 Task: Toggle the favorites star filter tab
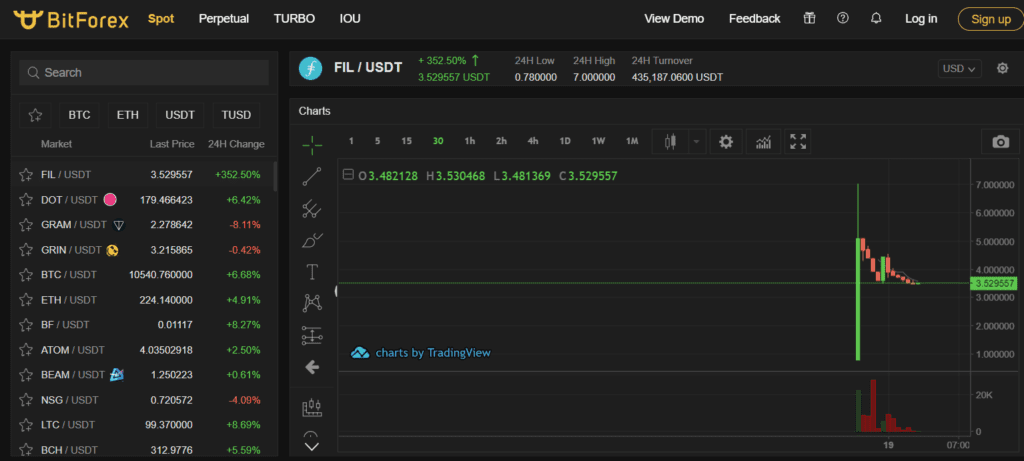point(36,115)
